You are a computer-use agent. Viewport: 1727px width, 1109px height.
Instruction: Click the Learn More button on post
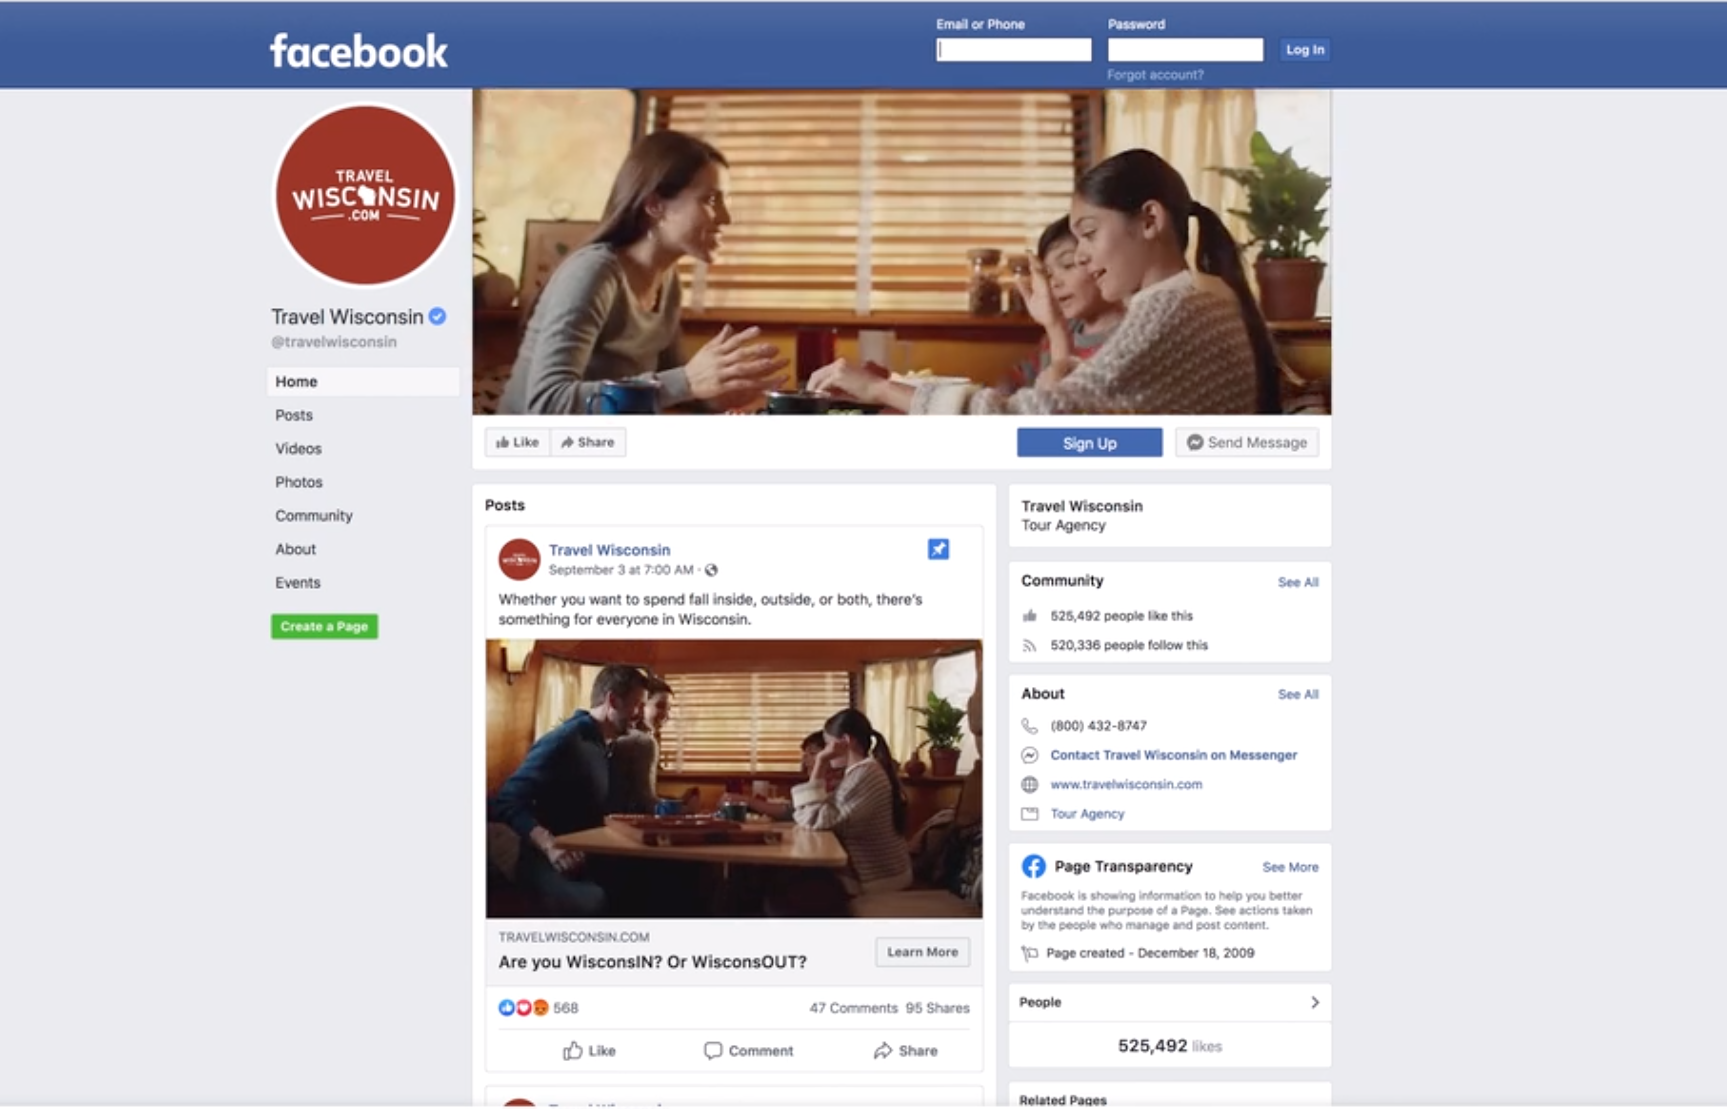tap(922, 952)
